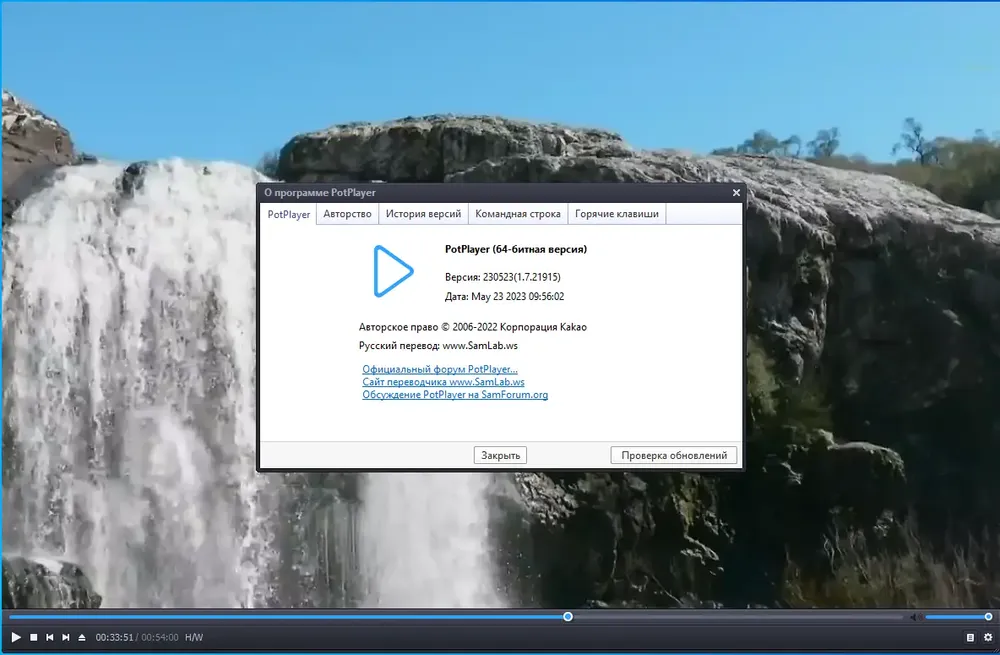Click the blue PotPlayer logo icon

click(x=393, y=271)
